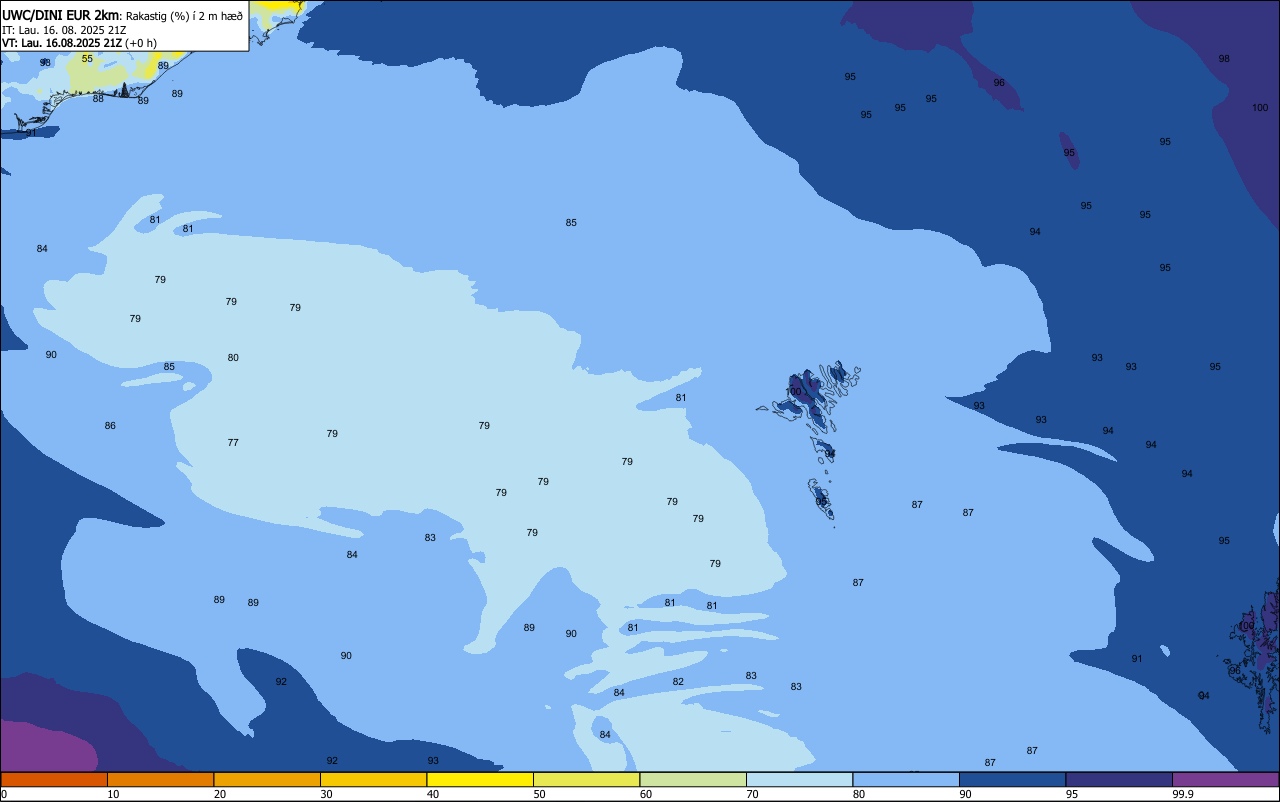
Task: Select the 'VT: Lau. 16.08.2025 21Z (+0 h)' line
Action: (79, 43)
